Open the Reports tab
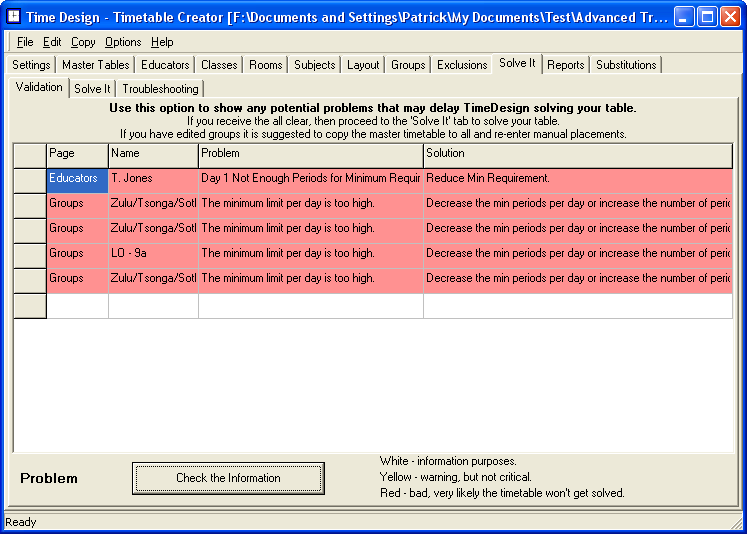Screen dimensions: 747x534 point(565,65)
